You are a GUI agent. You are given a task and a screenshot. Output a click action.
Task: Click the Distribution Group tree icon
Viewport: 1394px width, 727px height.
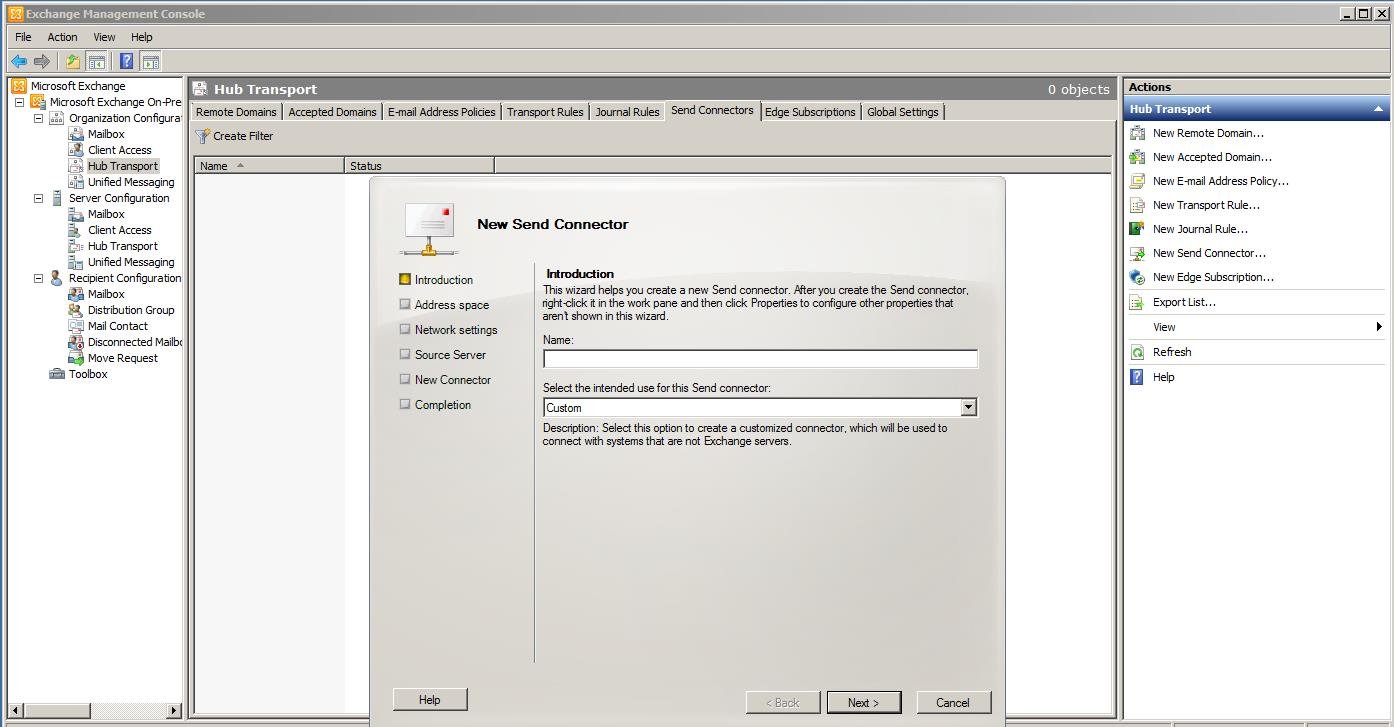76,310
